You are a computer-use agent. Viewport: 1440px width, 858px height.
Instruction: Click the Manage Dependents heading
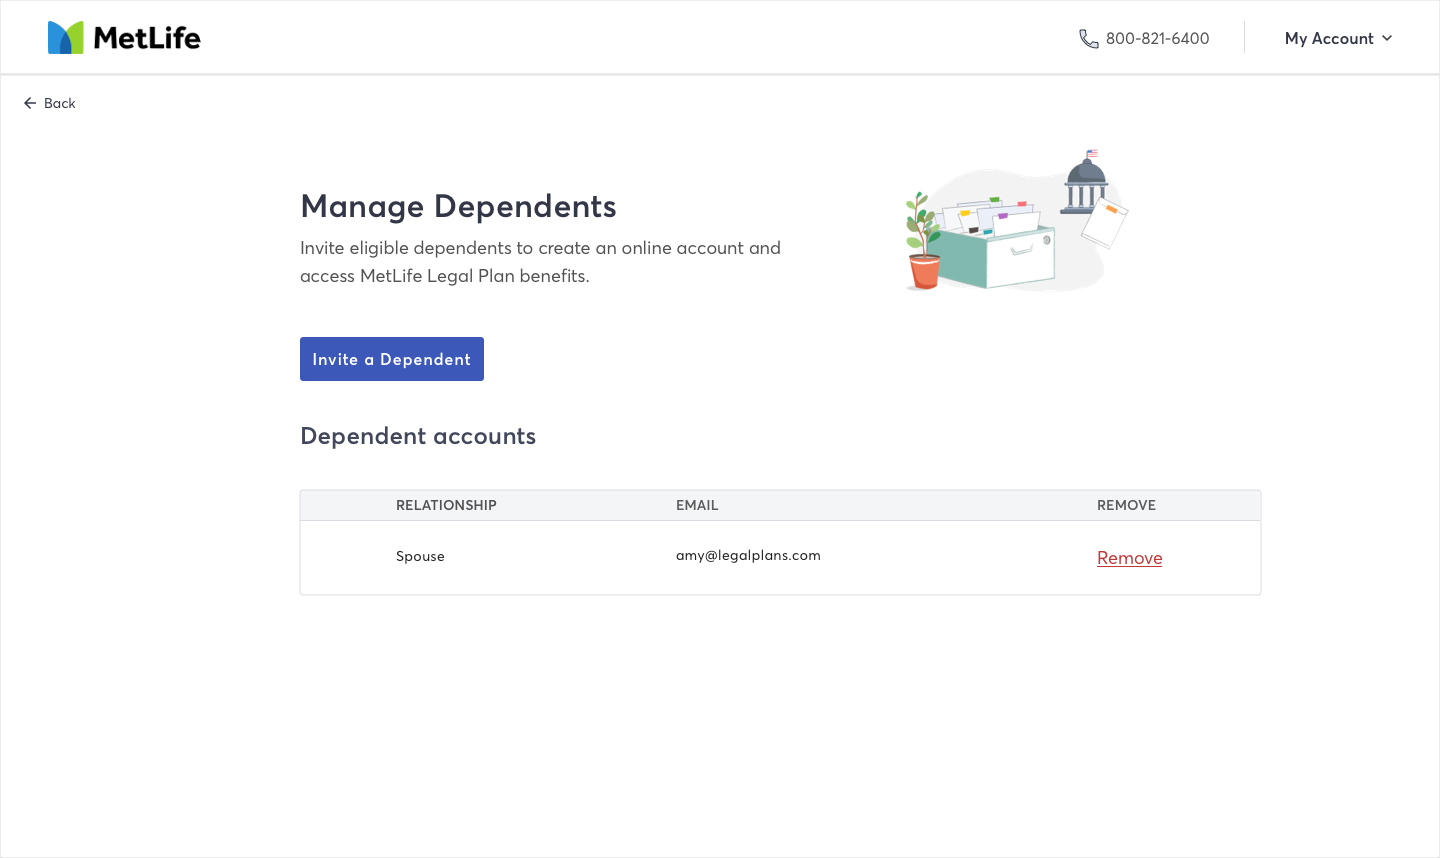(x=458, y=206)
